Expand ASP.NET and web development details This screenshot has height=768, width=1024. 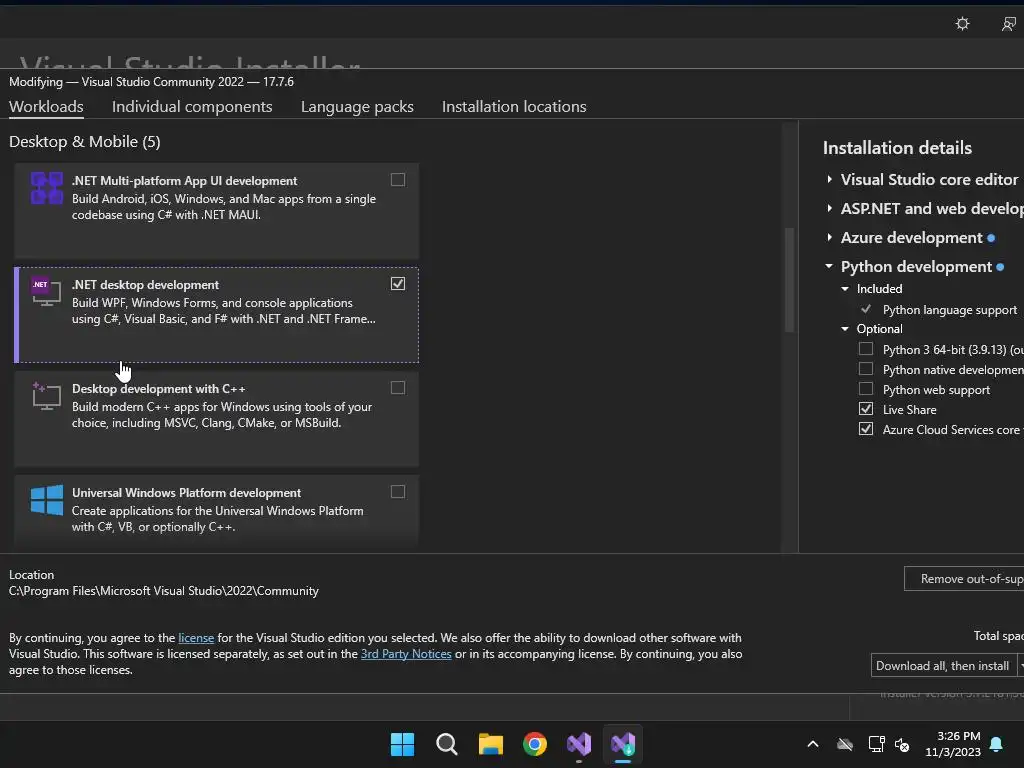click(x=829, y=208)
